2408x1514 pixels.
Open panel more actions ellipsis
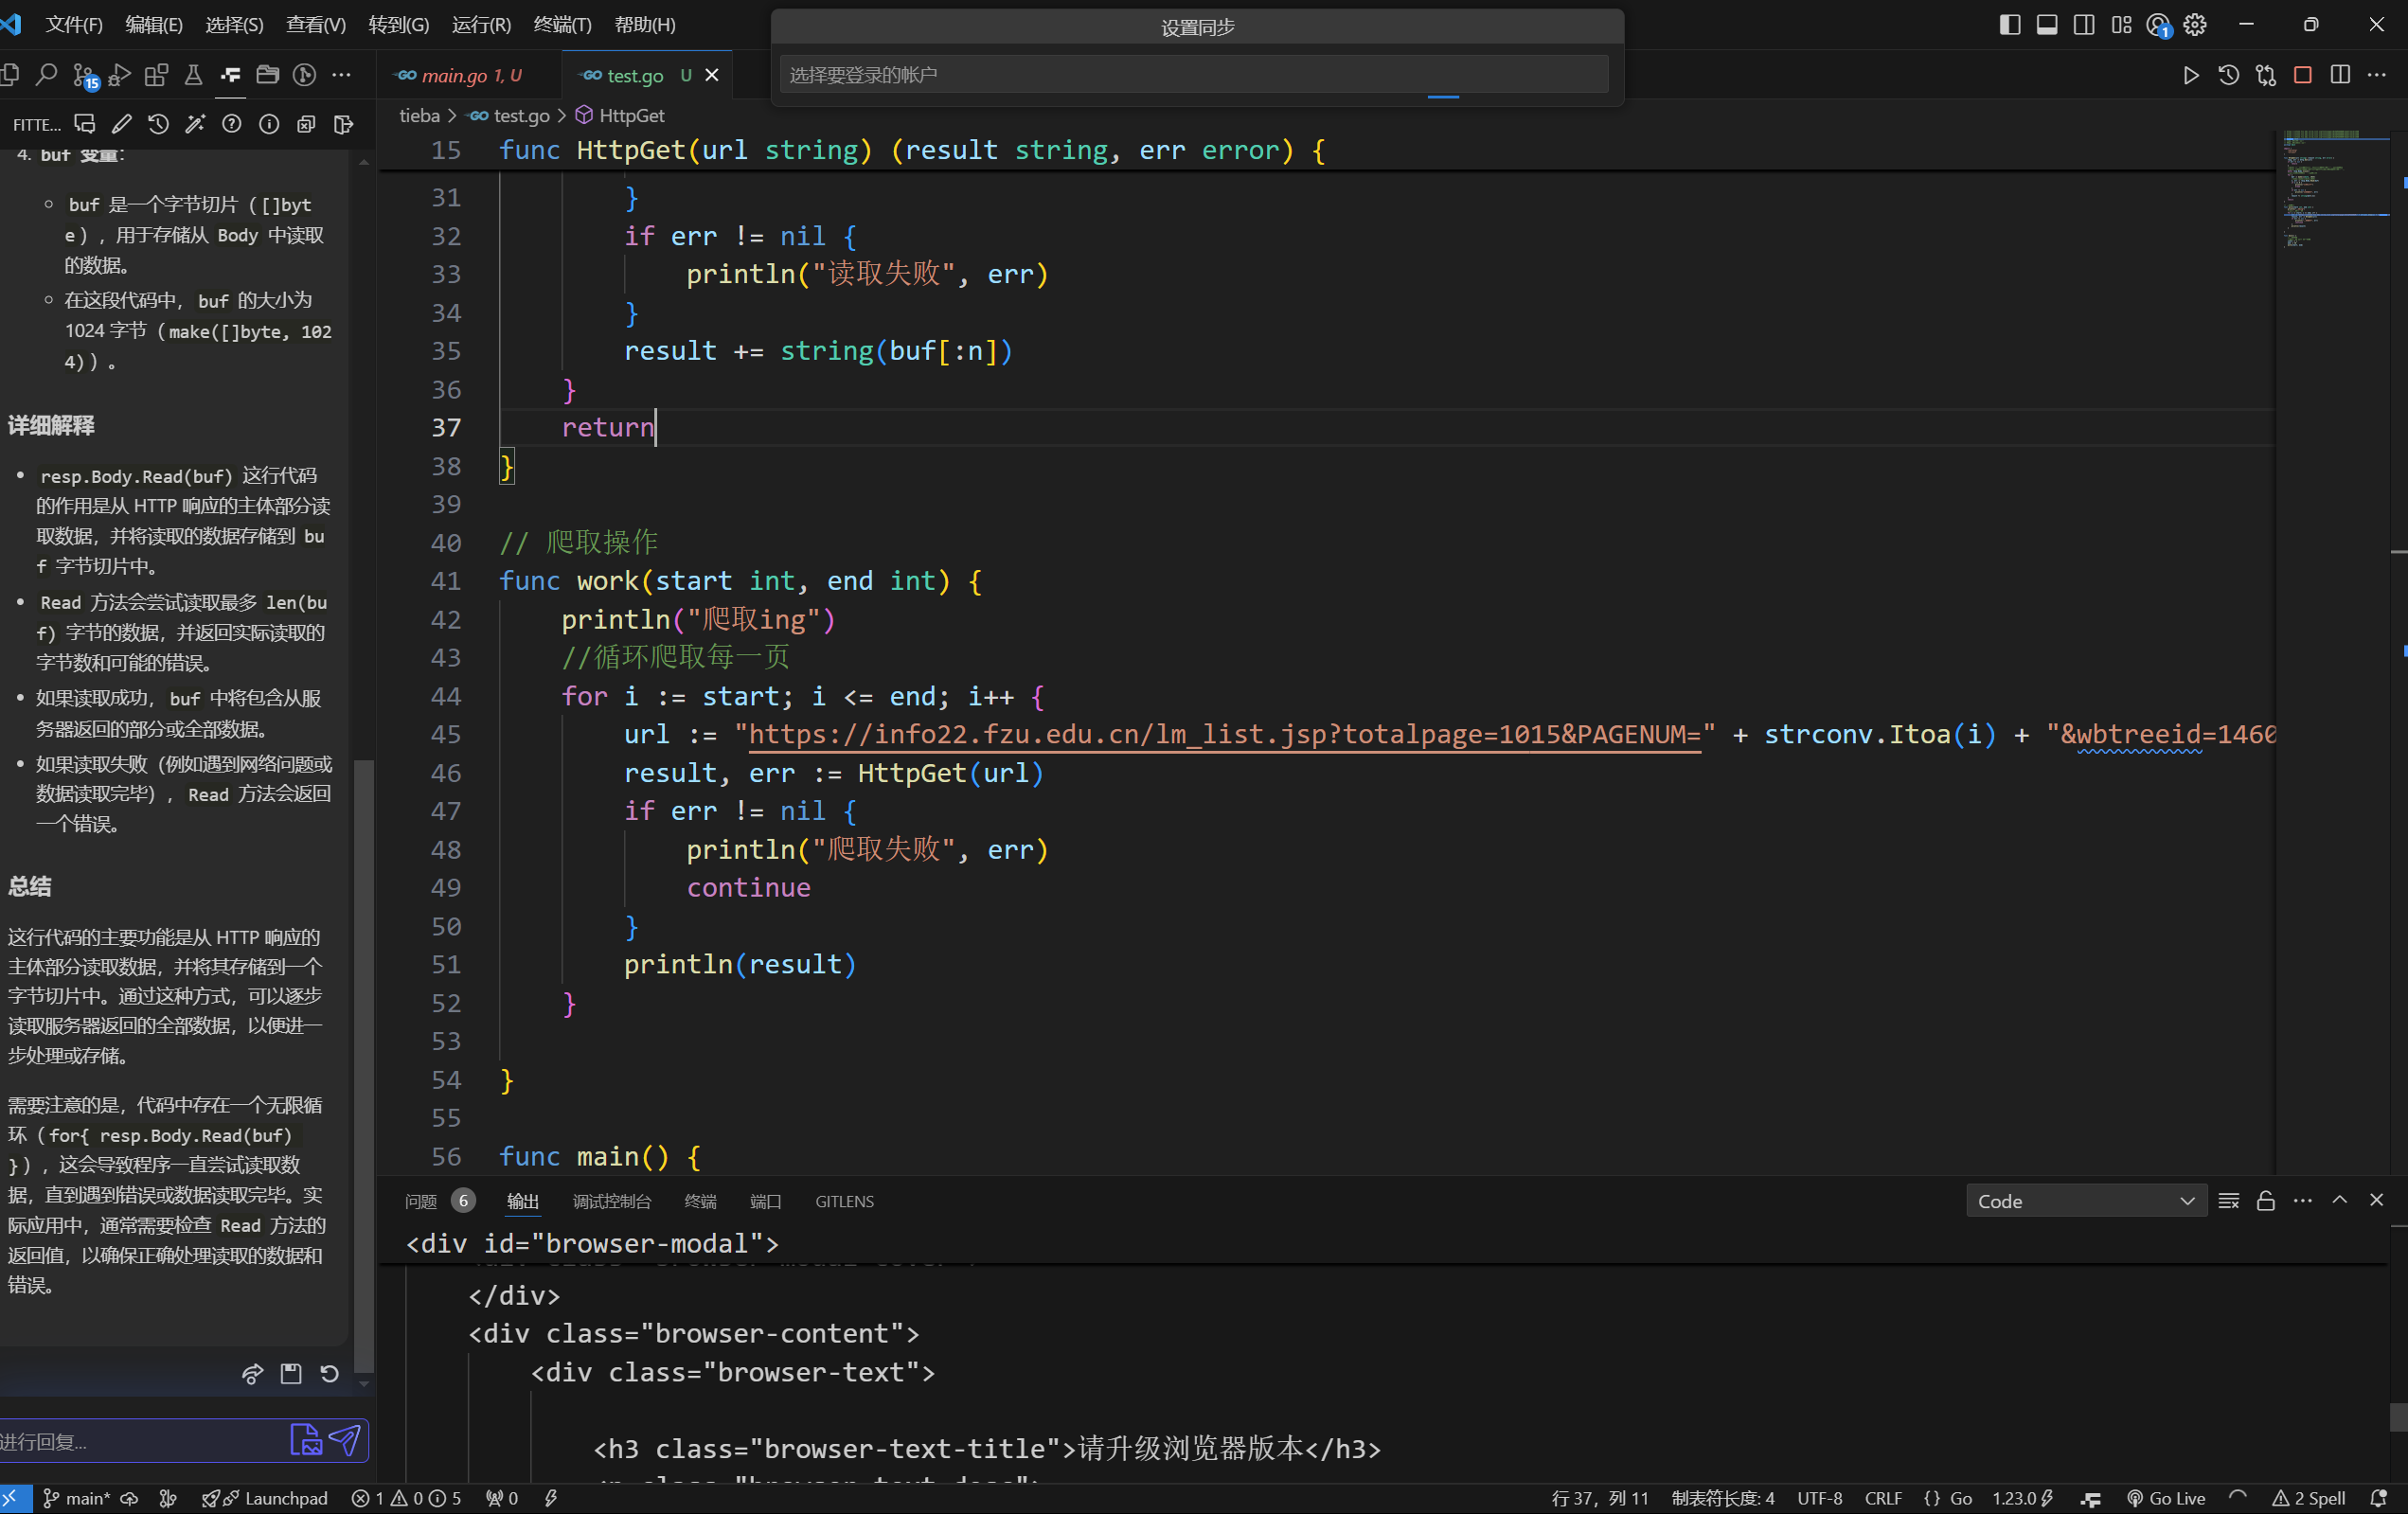(2303, 1201)
